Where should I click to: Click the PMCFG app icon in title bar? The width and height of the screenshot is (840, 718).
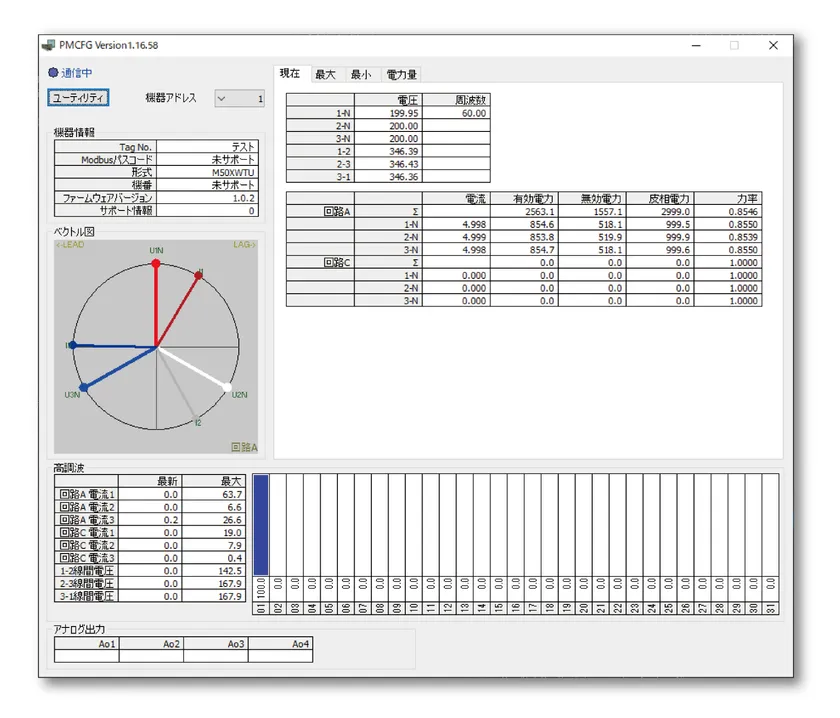(x=50, y=45)
